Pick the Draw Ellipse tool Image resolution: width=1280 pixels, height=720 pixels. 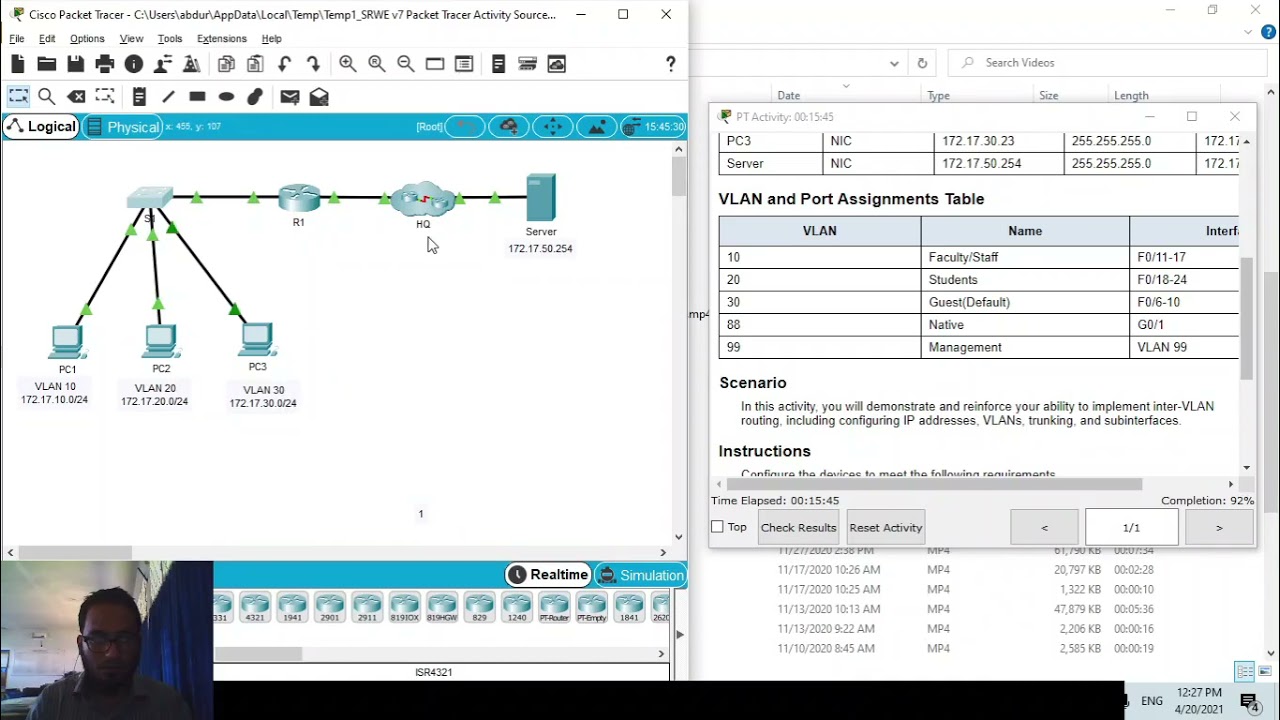(x=226, y=97)
